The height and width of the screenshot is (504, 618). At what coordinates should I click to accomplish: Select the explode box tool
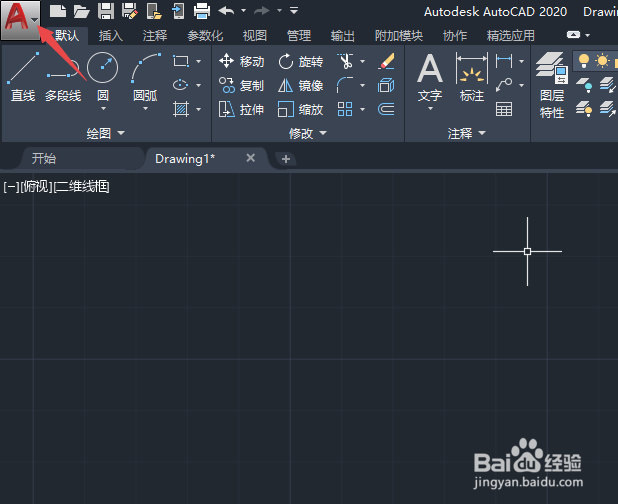click(386, 85)
